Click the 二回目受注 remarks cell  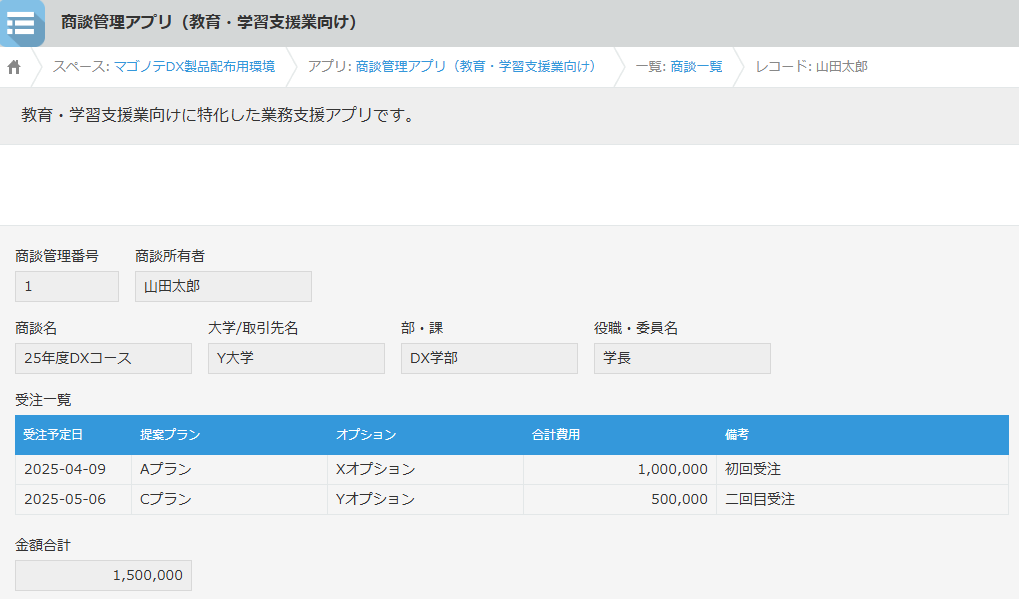[x=862, y=500]
